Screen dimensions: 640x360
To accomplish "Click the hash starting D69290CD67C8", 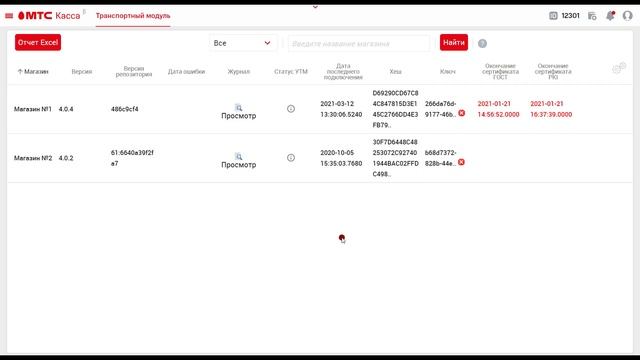I will pos(396,109).
